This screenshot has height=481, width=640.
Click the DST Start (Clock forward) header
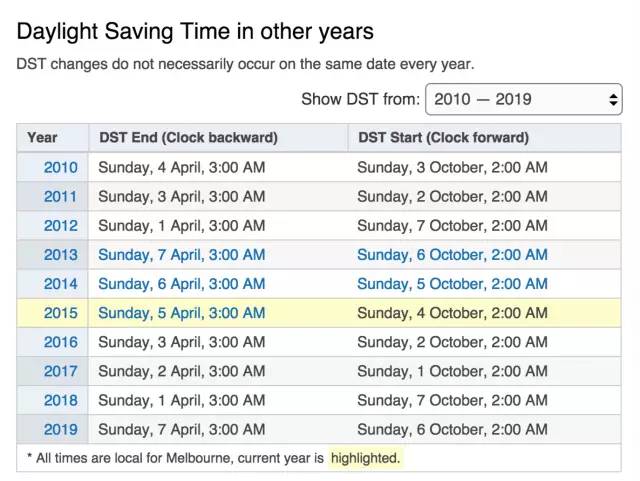(x=443, y=138)
